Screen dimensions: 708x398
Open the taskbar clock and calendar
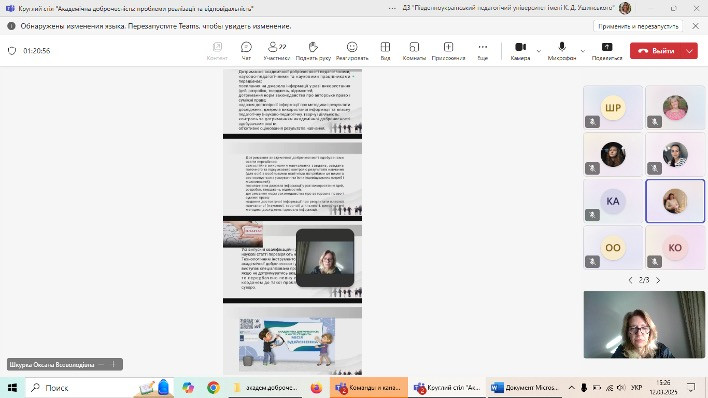pos(663,388)
